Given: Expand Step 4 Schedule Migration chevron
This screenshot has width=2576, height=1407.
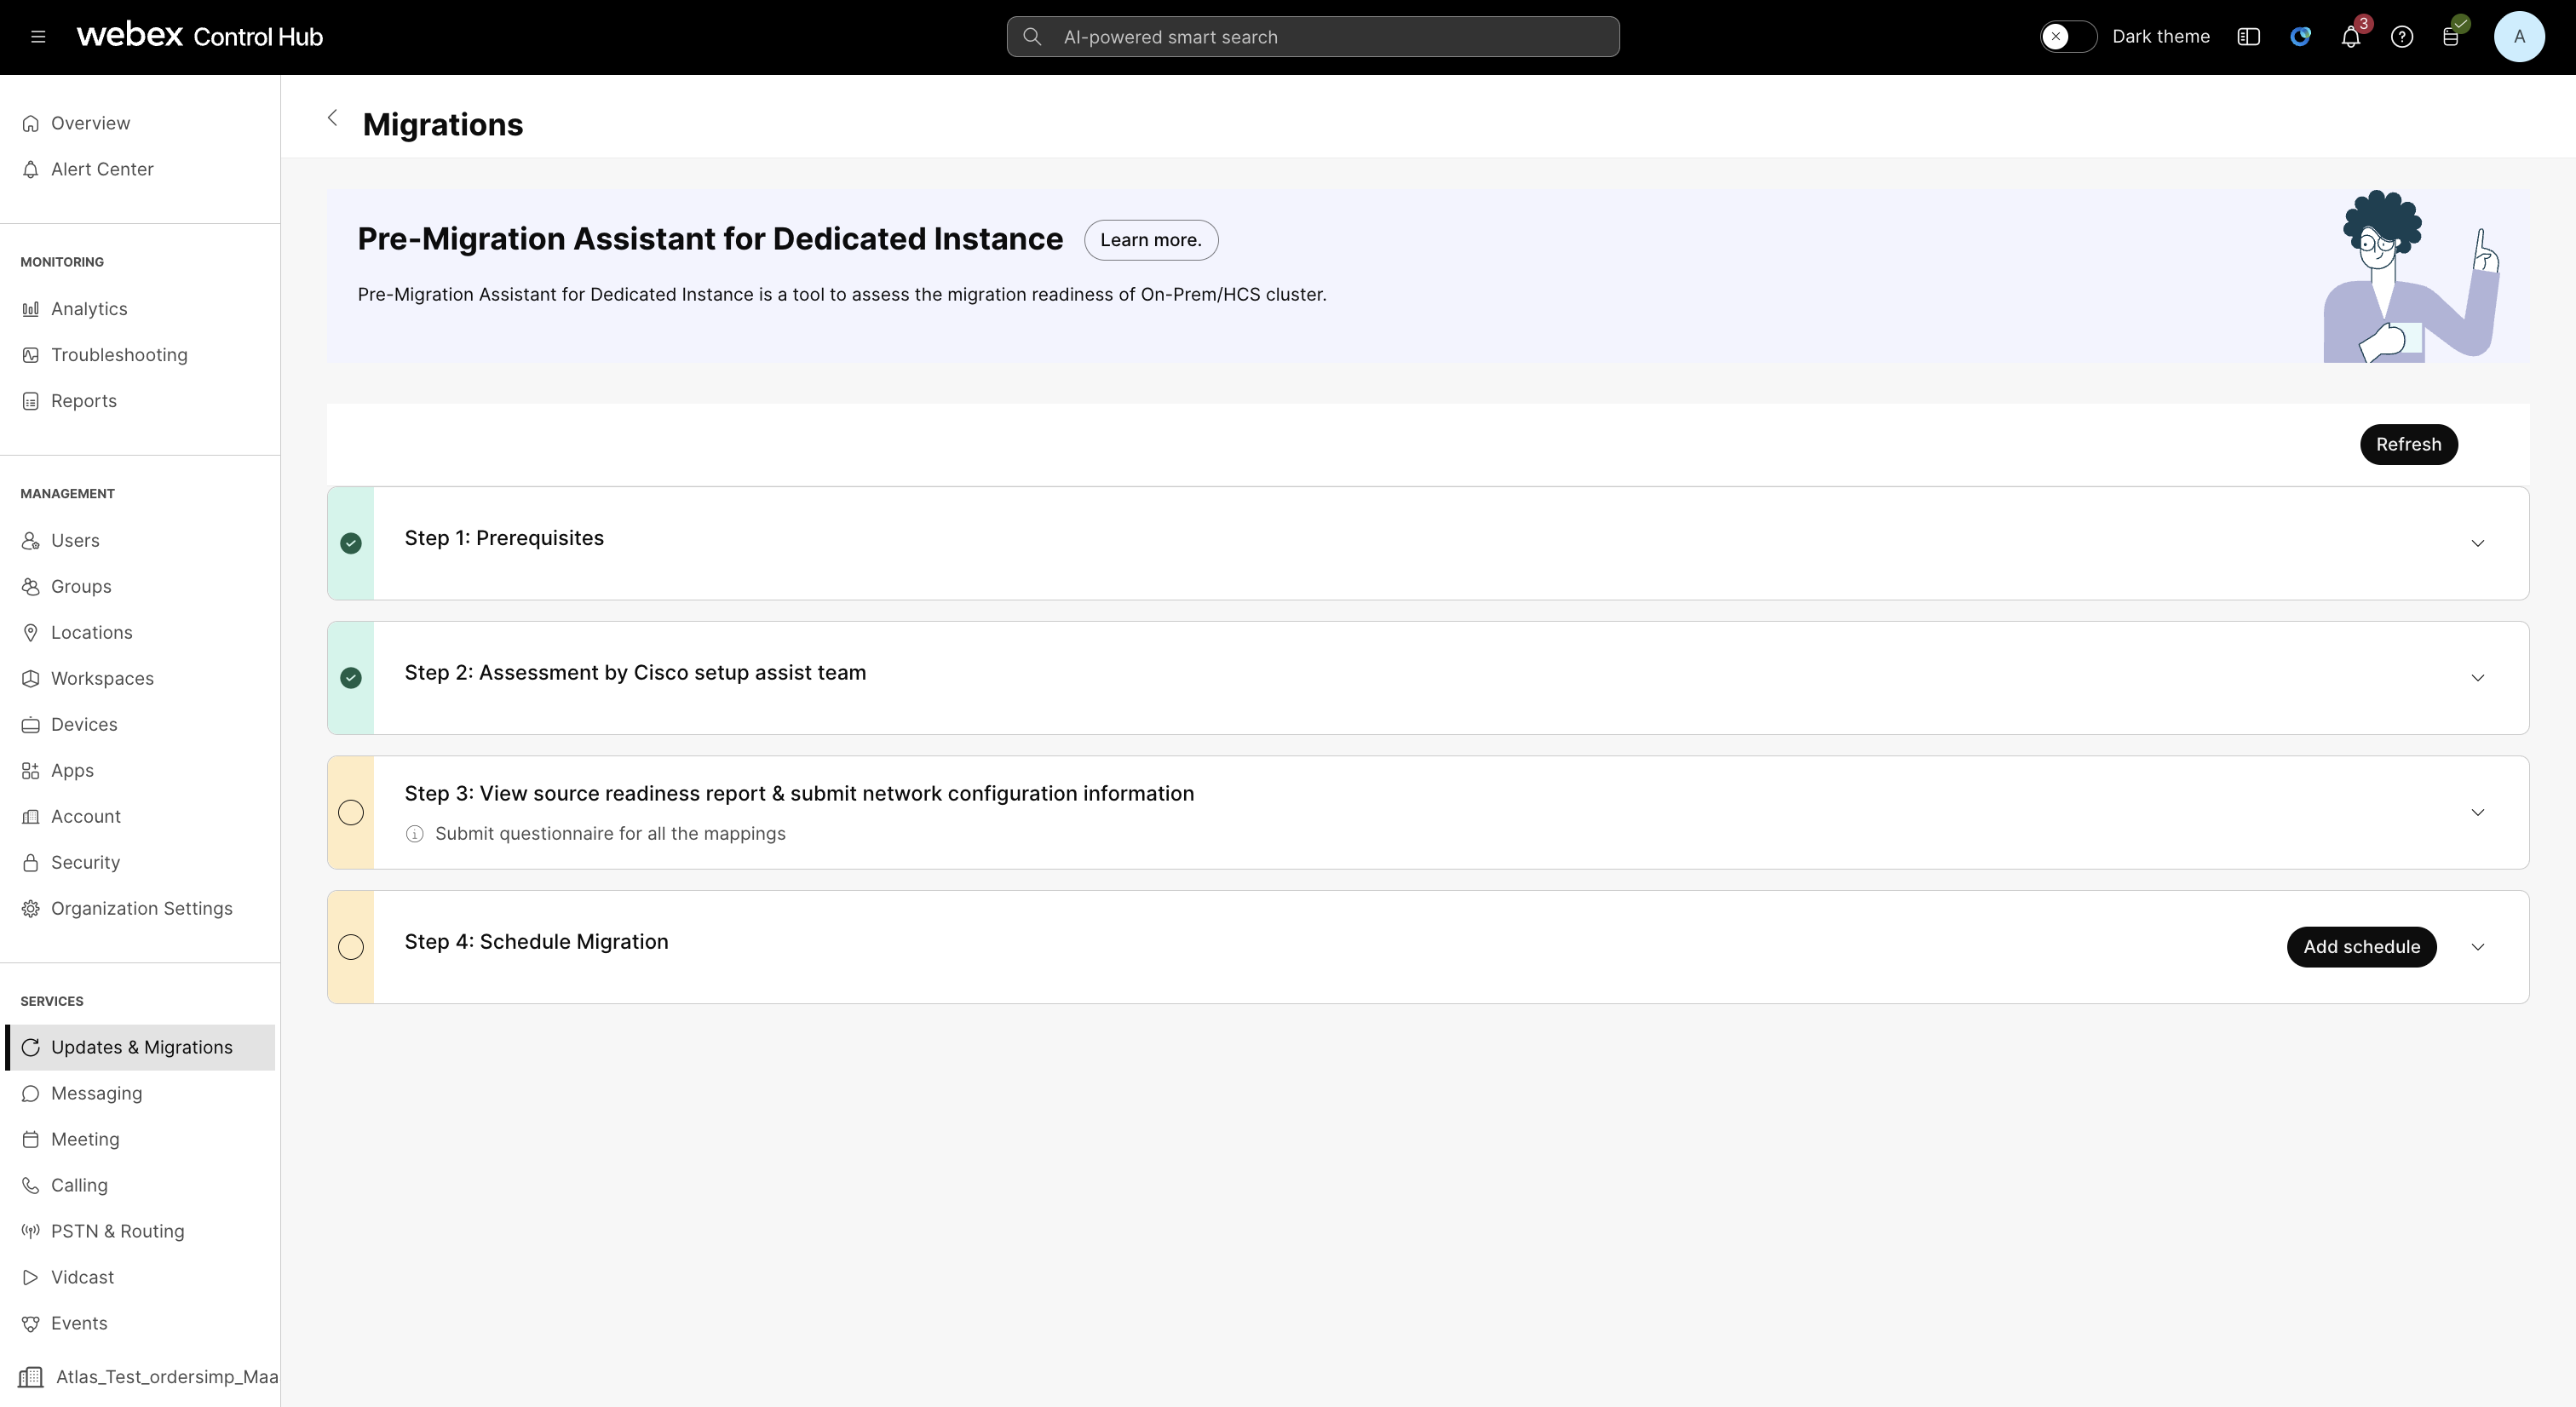Looking at the screenshot, I should click(x=2477, y=947).
